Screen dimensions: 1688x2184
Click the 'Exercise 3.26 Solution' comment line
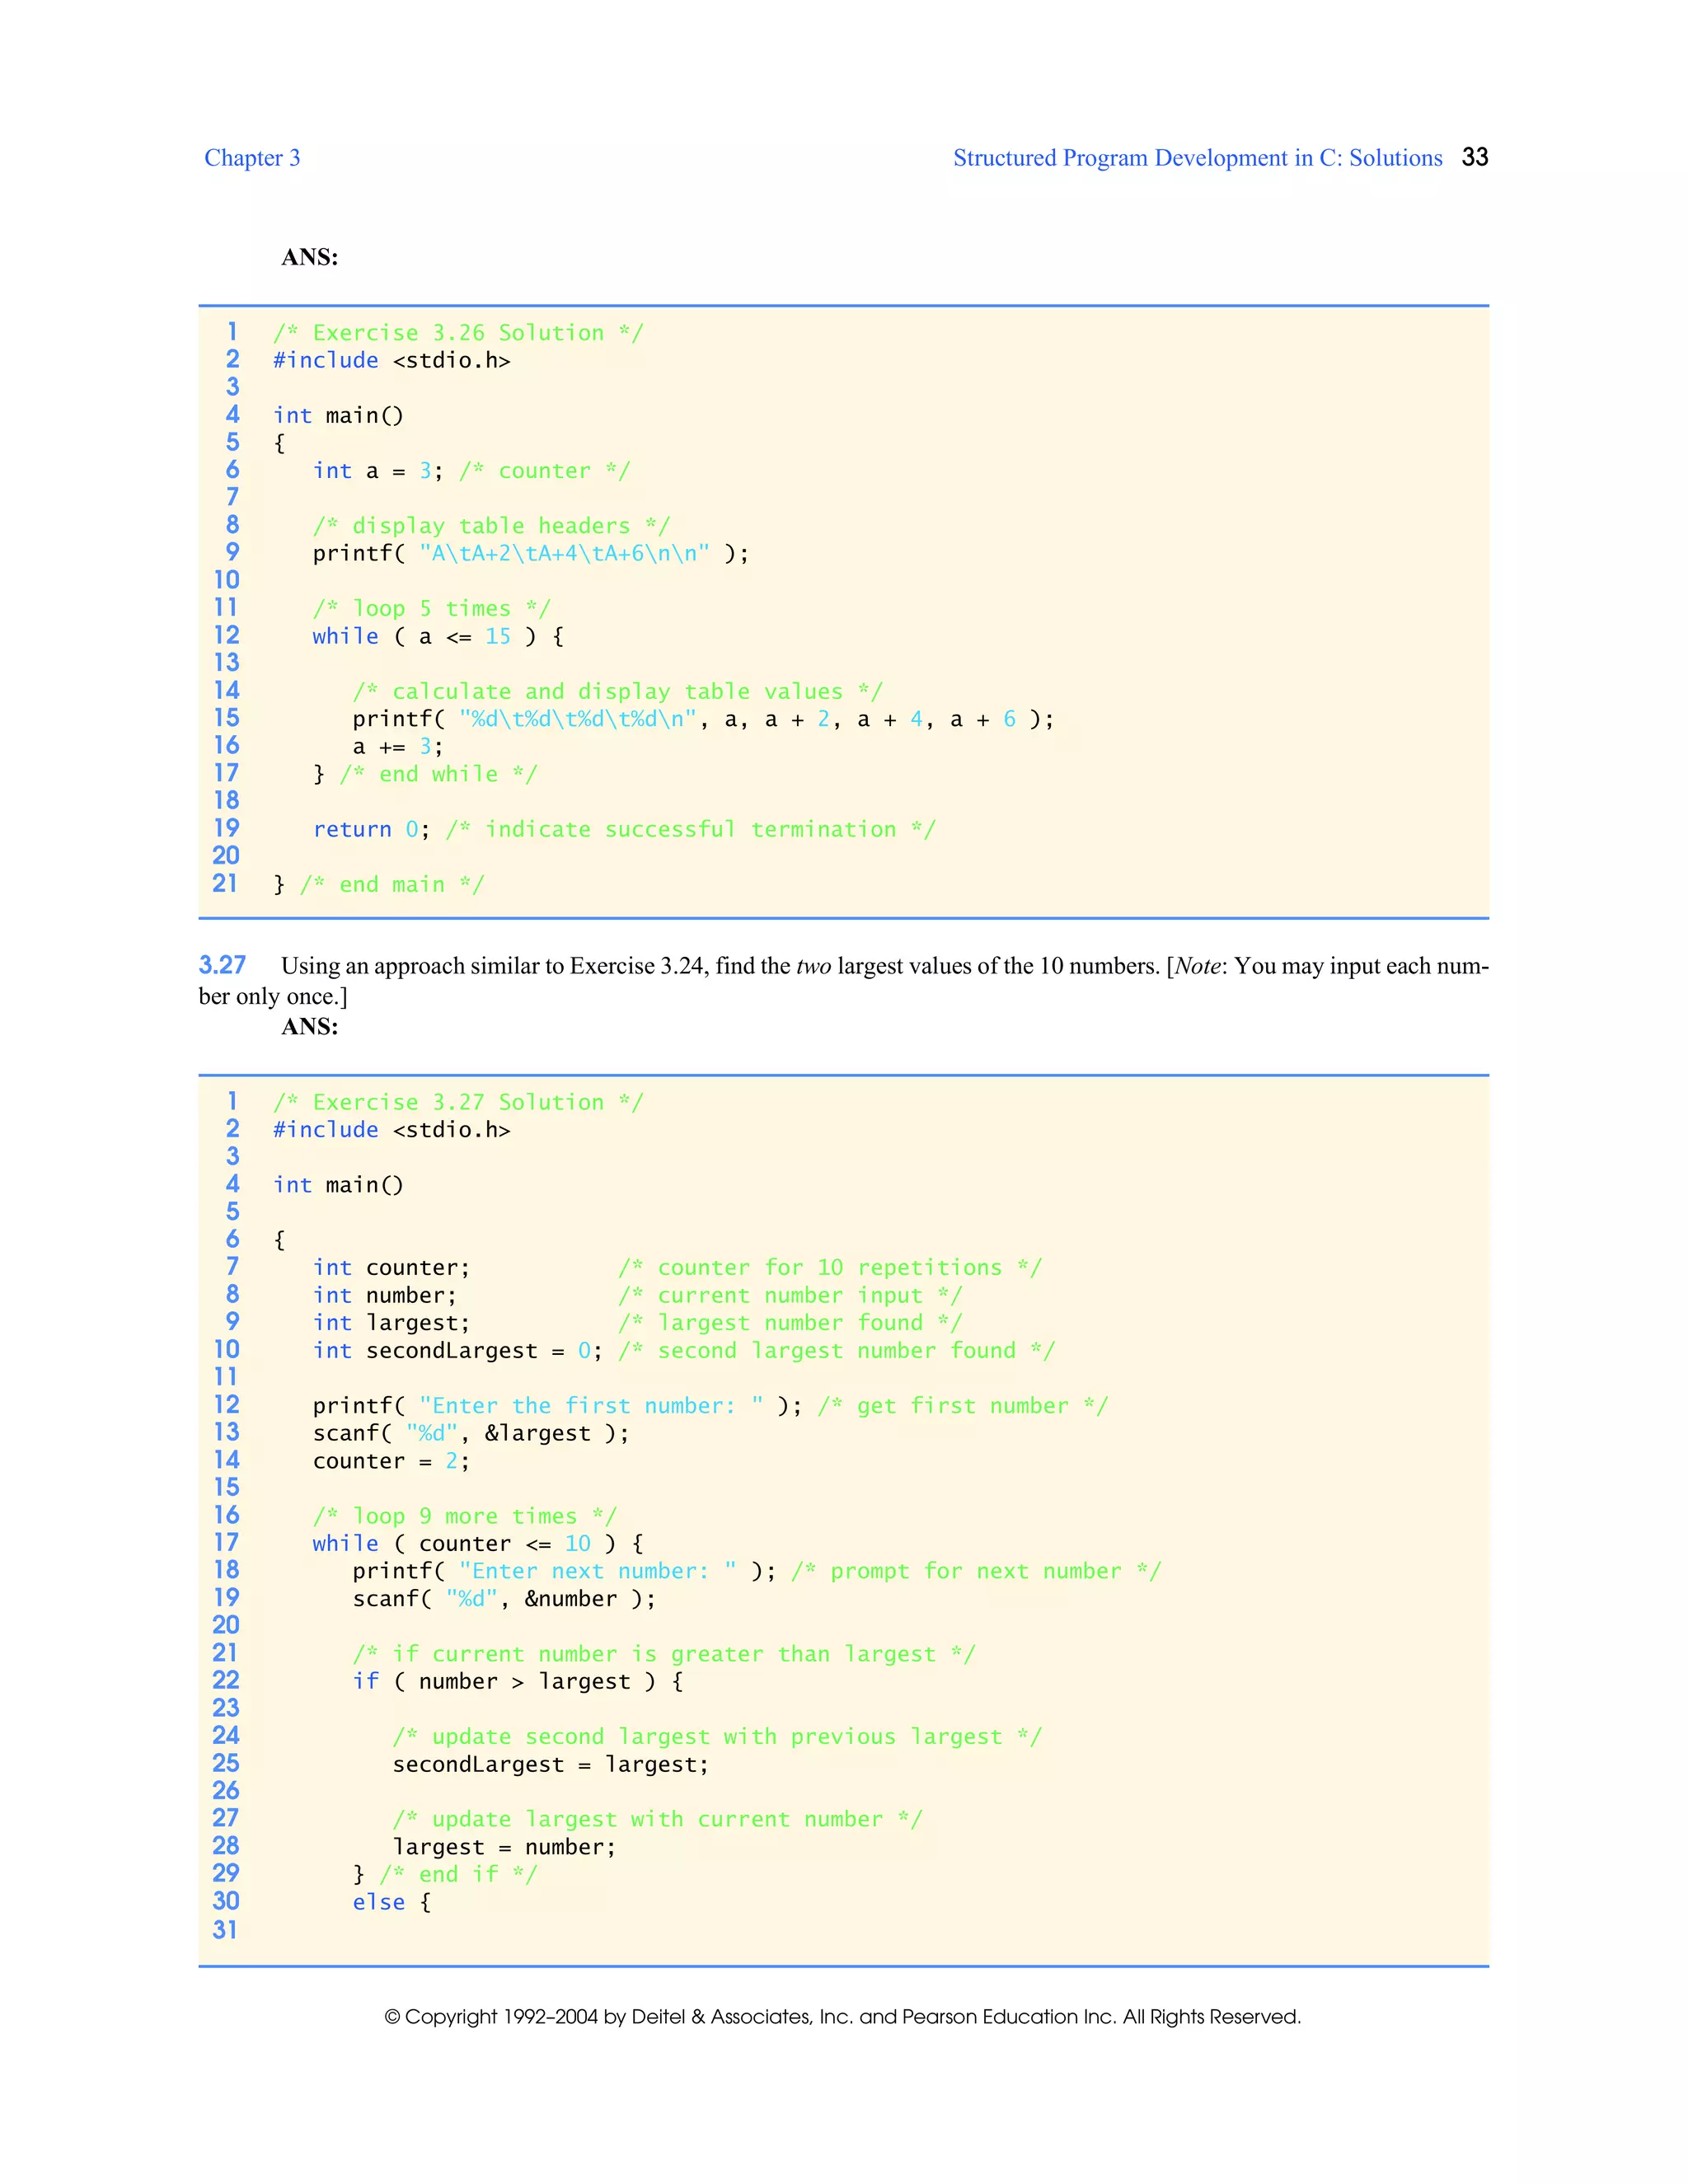458,333
